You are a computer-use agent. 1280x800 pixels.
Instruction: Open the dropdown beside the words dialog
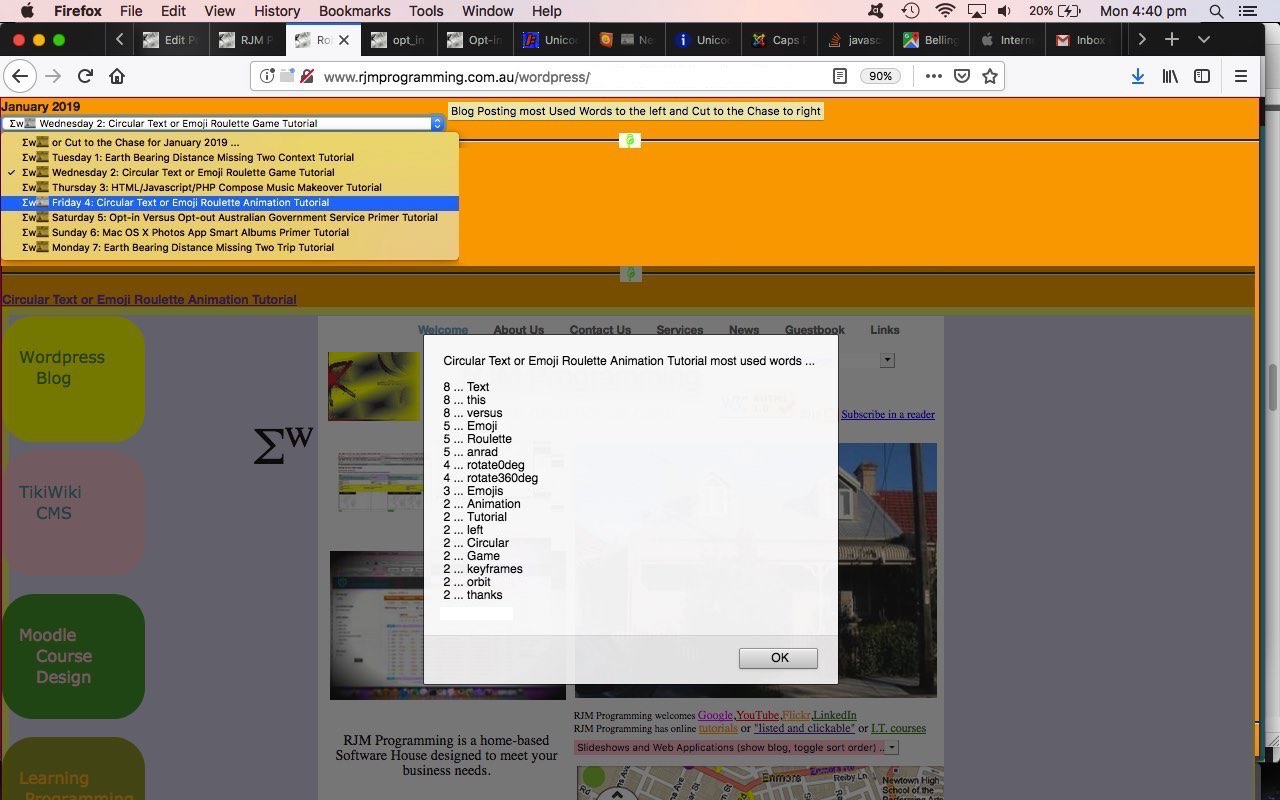pos(886,360)
